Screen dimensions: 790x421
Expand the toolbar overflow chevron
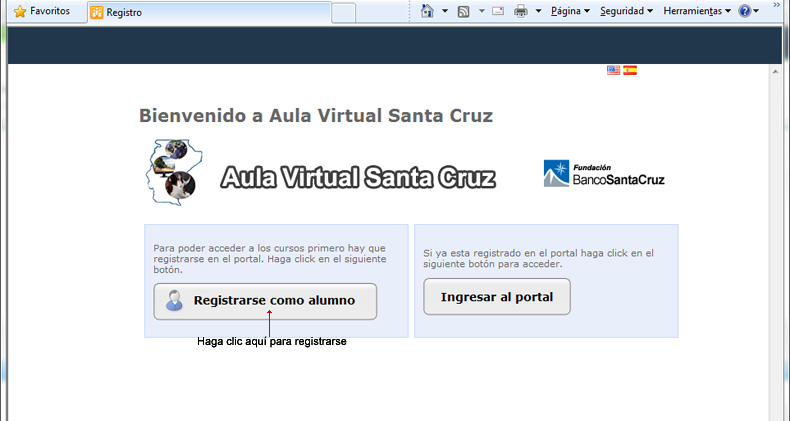(x=777, y=5)
